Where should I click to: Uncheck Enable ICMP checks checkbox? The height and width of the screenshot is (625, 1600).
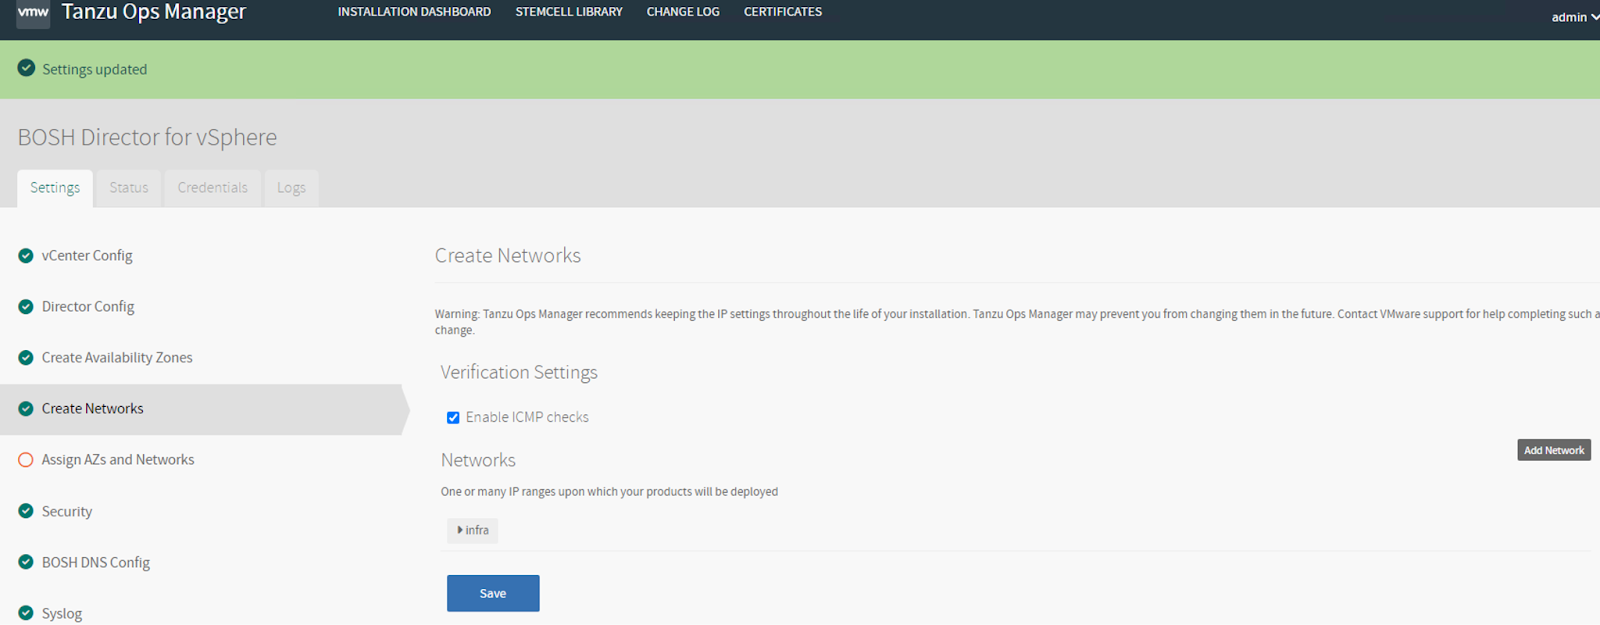453,418
